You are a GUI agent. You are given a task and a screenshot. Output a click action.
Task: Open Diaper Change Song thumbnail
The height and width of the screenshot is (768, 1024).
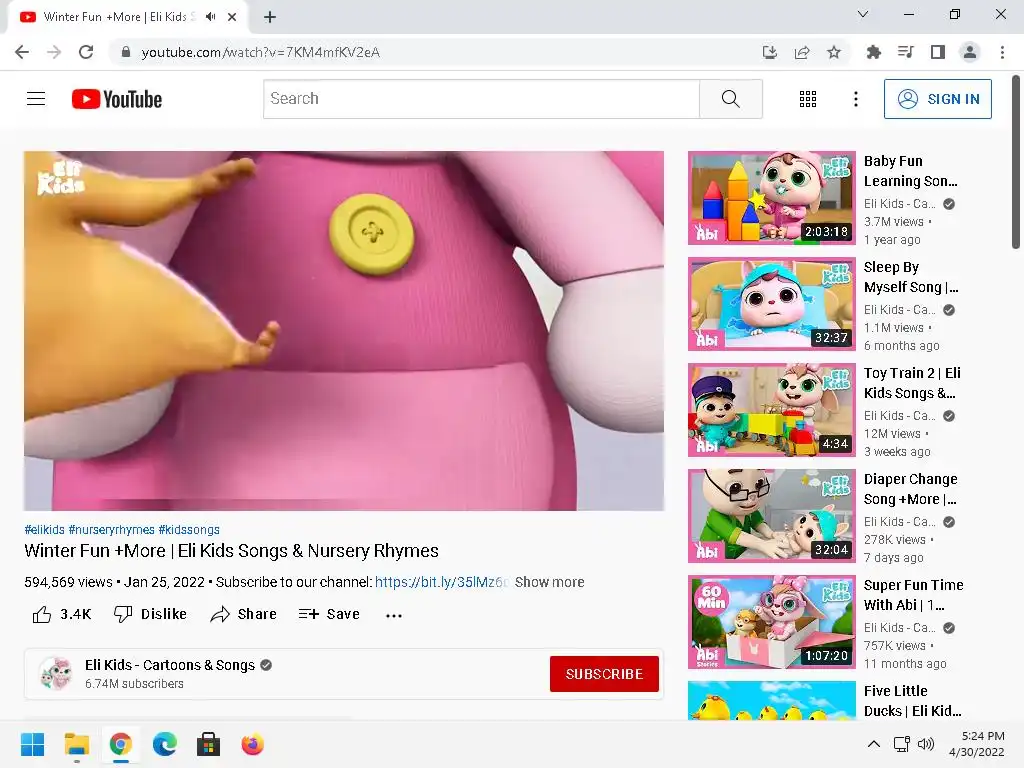click(x=772, y=516)
